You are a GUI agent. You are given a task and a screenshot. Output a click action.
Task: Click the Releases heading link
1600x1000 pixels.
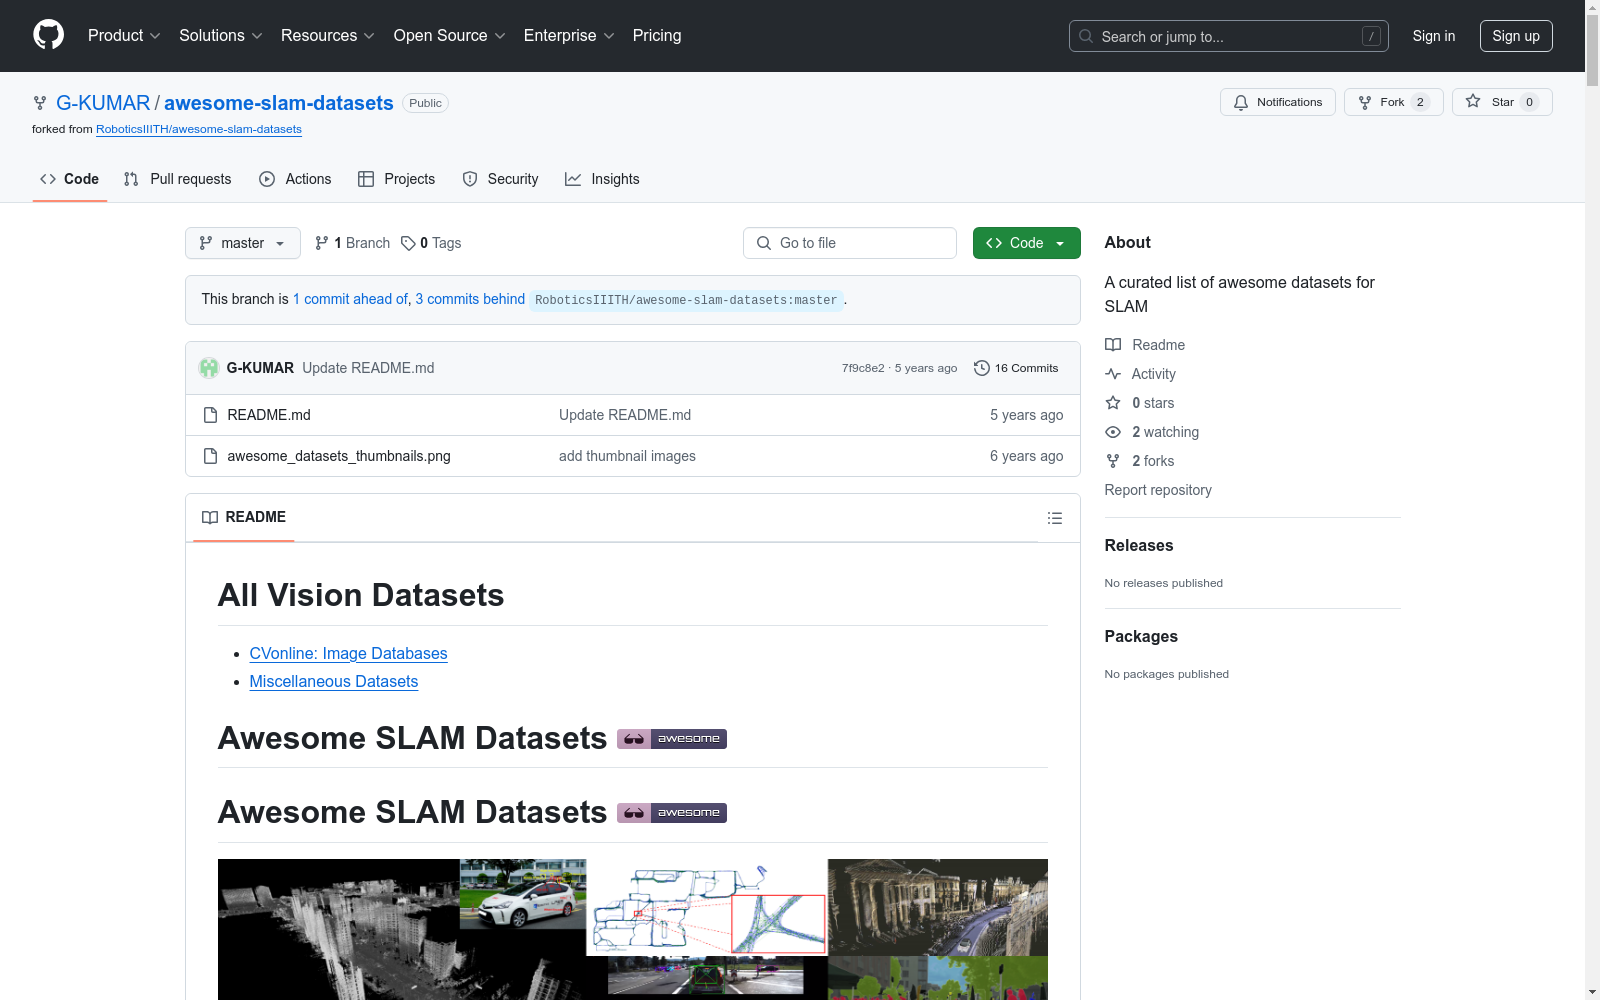coord(1139,545)
